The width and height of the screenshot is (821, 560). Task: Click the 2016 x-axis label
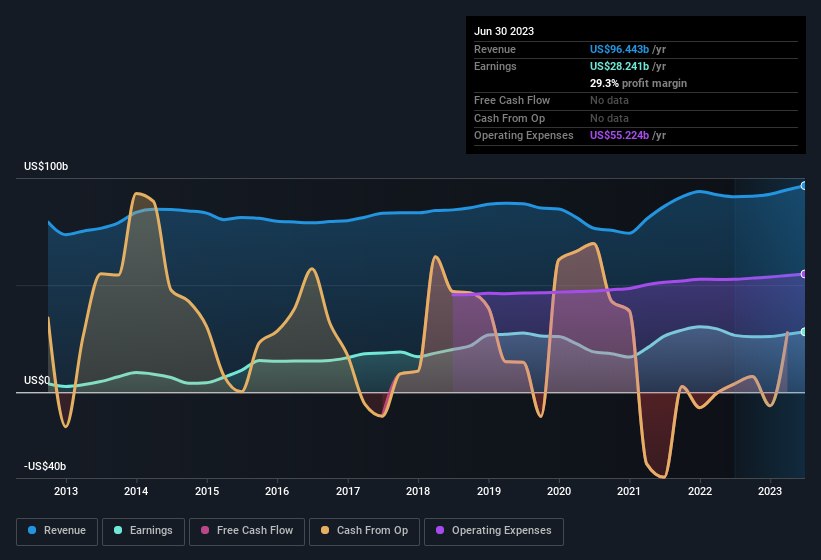(x=277, y=491)
